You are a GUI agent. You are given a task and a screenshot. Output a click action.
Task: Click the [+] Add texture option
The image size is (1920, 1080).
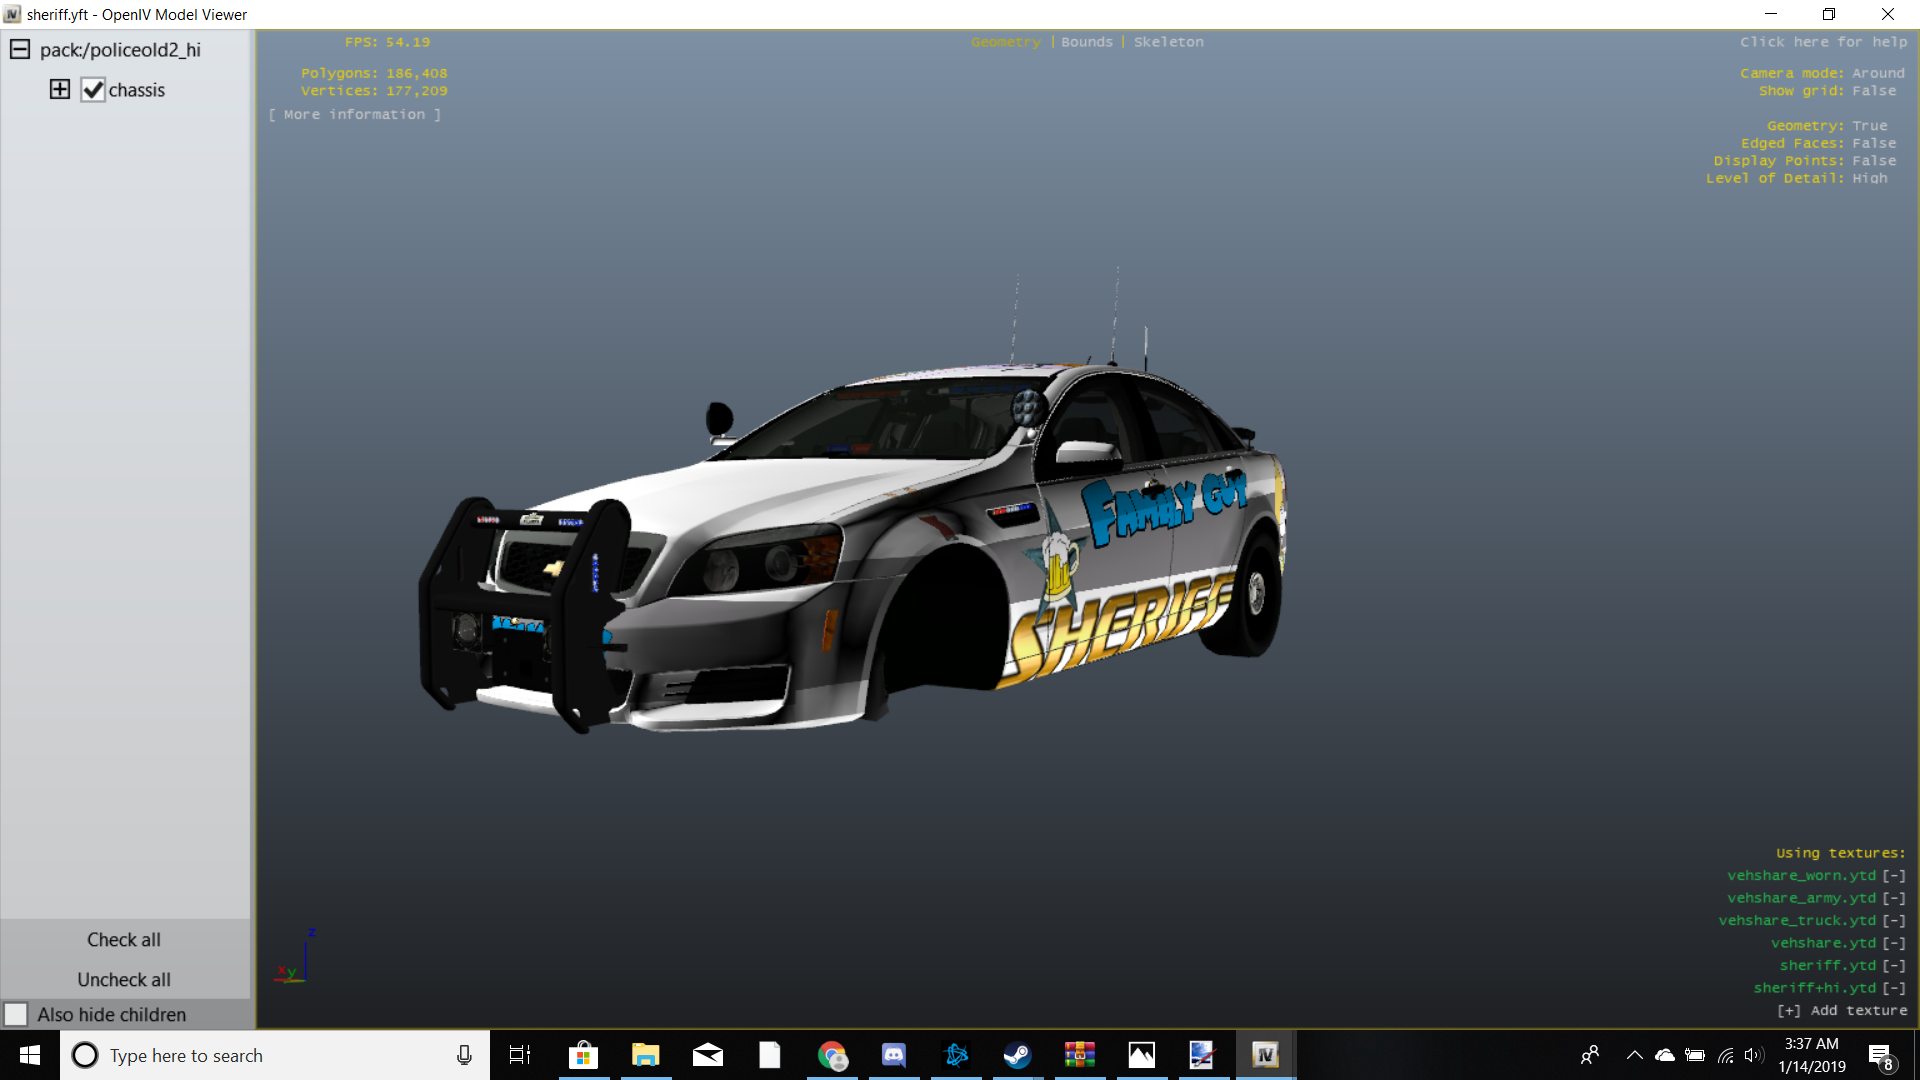coord(1842,1011)
